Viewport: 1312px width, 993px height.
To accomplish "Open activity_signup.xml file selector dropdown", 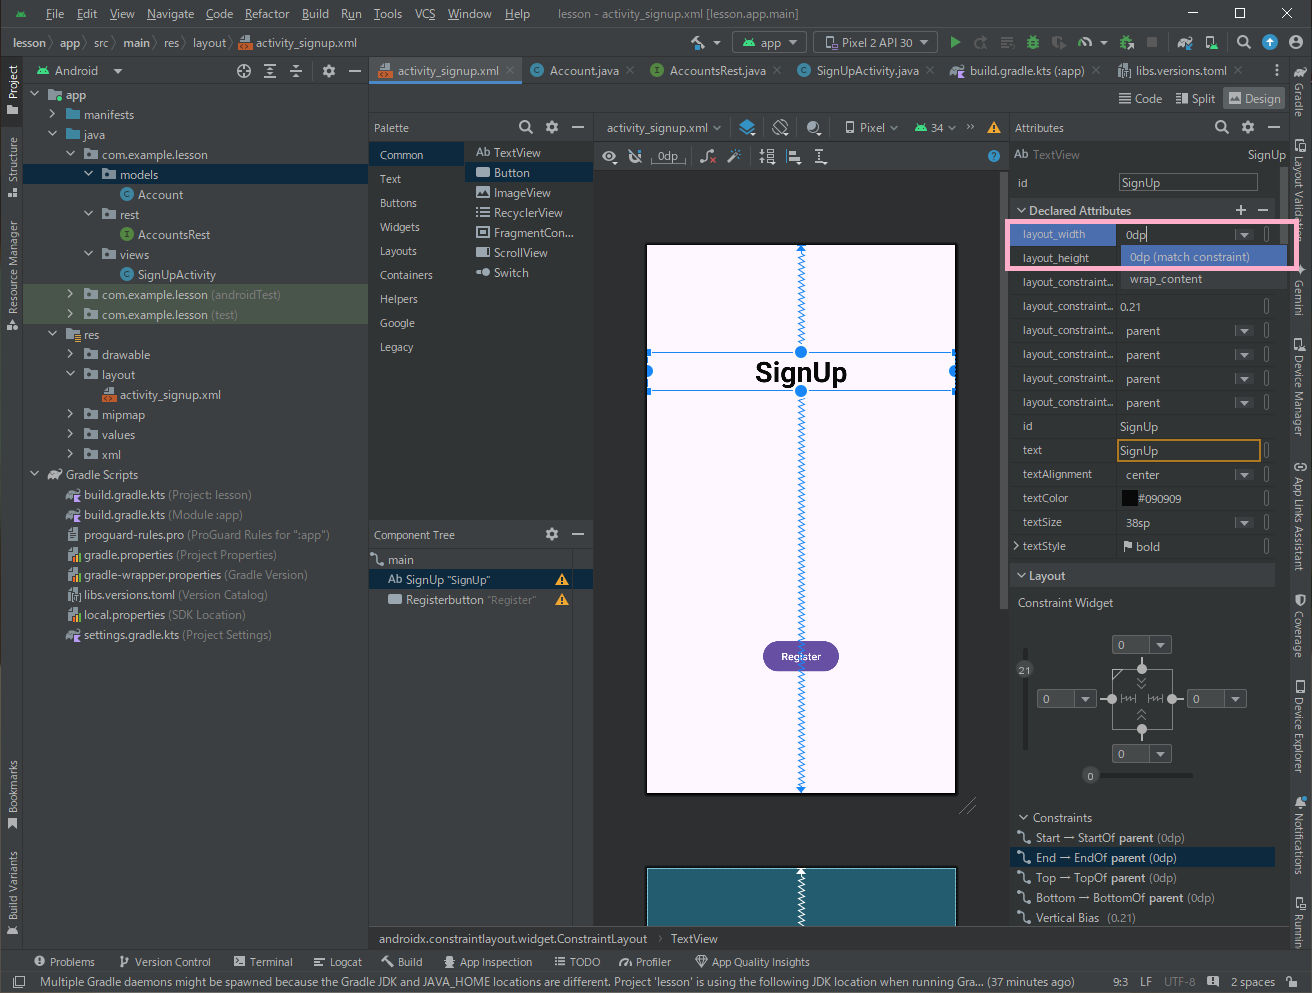I will 664,127.
